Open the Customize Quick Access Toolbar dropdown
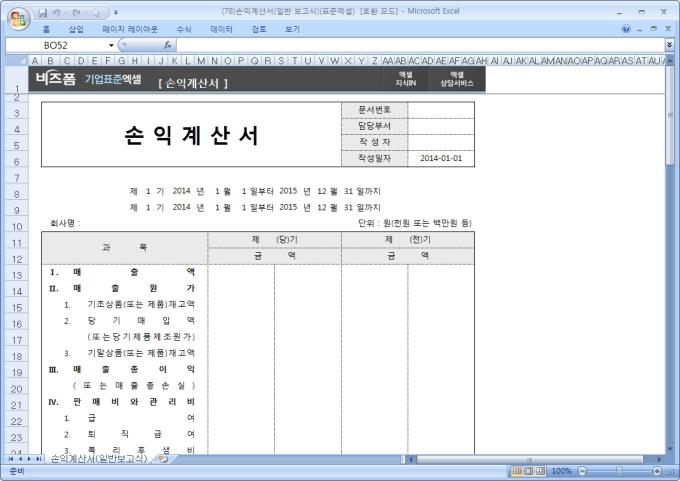The image size is (680, 481). pos(116,13)
